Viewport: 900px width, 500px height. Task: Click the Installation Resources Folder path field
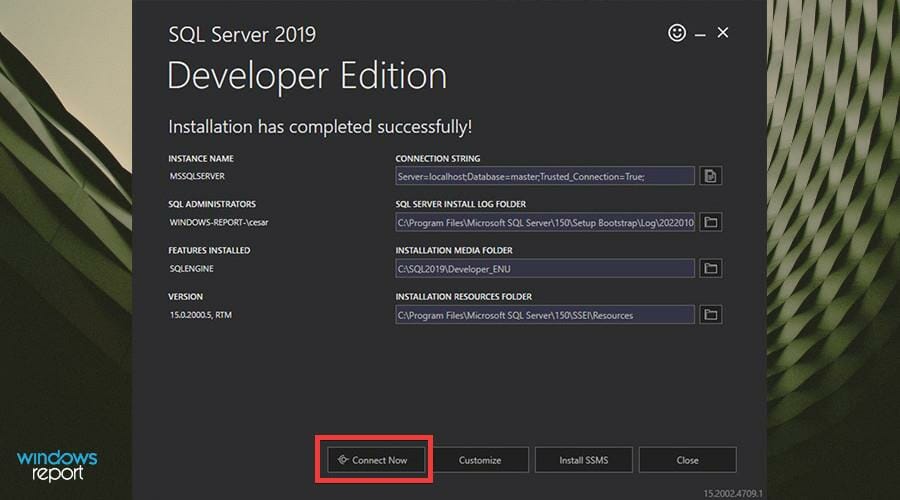click(x=545, y=315)
